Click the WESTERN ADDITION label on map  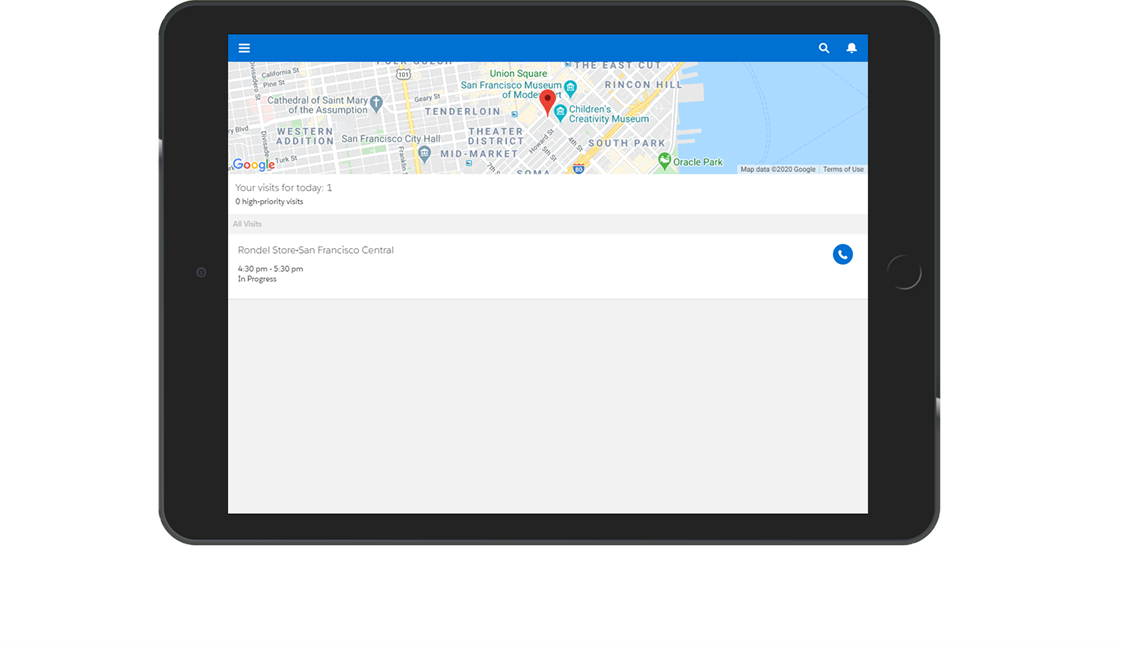pos(305,136)
